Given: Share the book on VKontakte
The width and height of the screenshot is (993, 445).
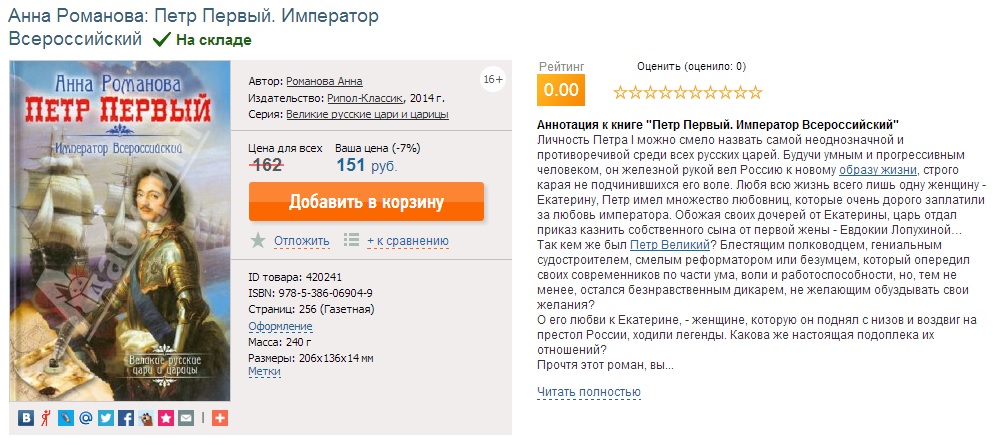Looking at the screenshot, I should (27, 419).
